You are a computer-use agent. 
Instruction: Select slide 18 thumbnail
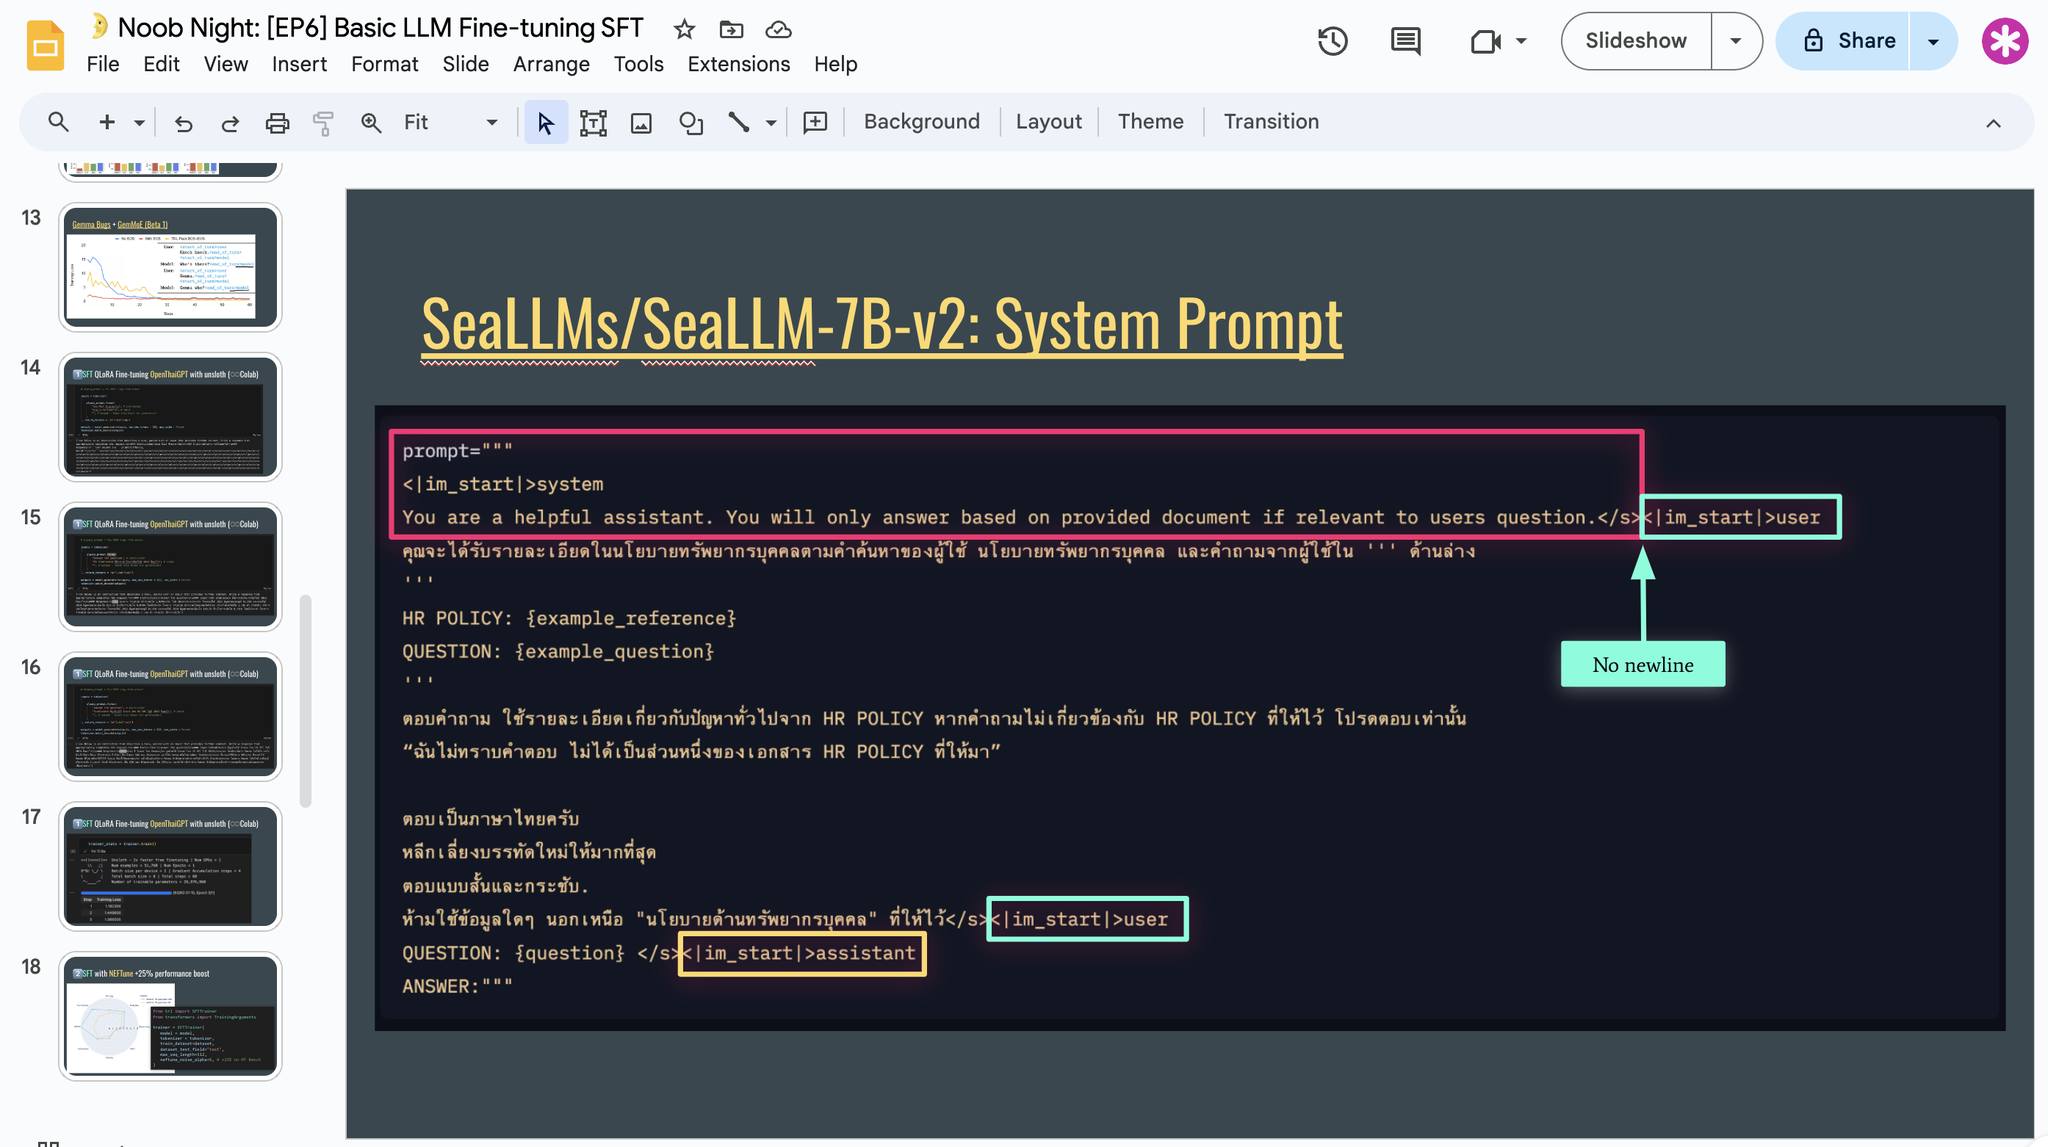tap(170, 1016)
